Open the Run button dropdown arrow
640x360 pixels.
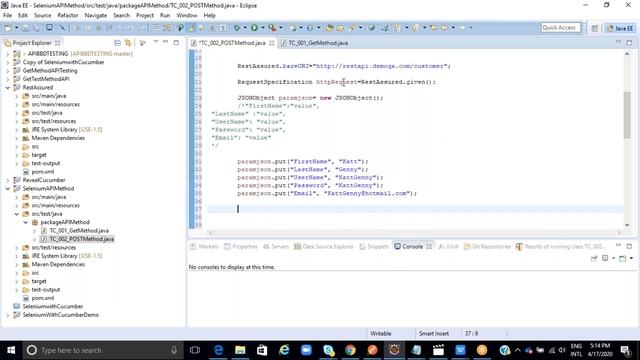(x=262, y=28)
